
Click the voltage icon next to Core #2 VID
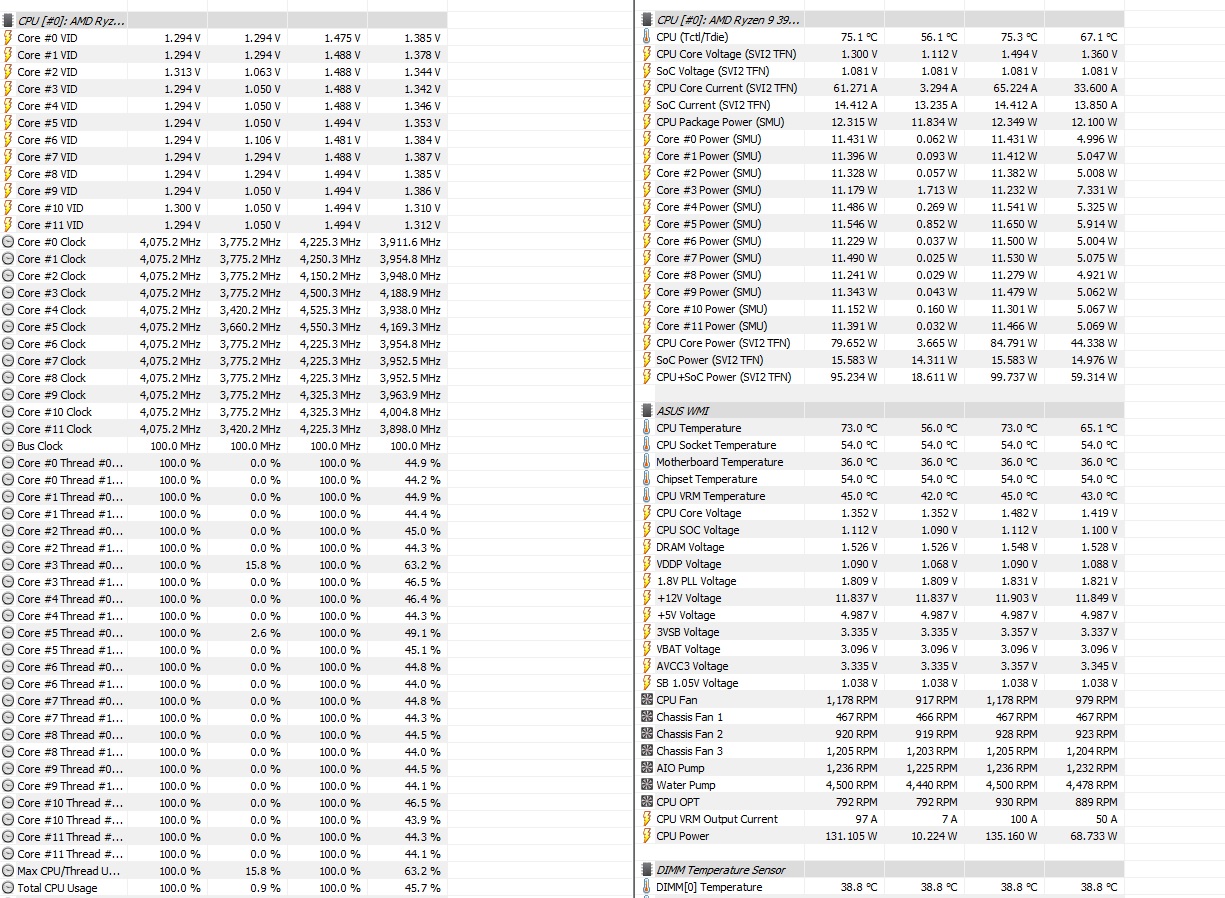9,71
